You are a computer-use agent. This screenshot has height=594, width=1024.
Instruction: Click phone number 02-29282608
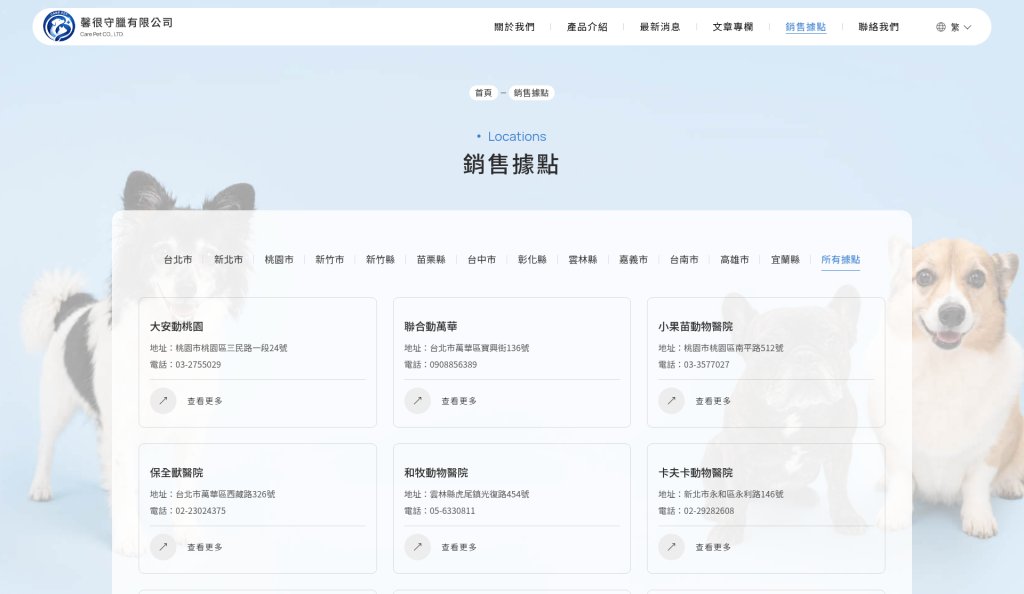pyautogui.click(x=709, y=510)
